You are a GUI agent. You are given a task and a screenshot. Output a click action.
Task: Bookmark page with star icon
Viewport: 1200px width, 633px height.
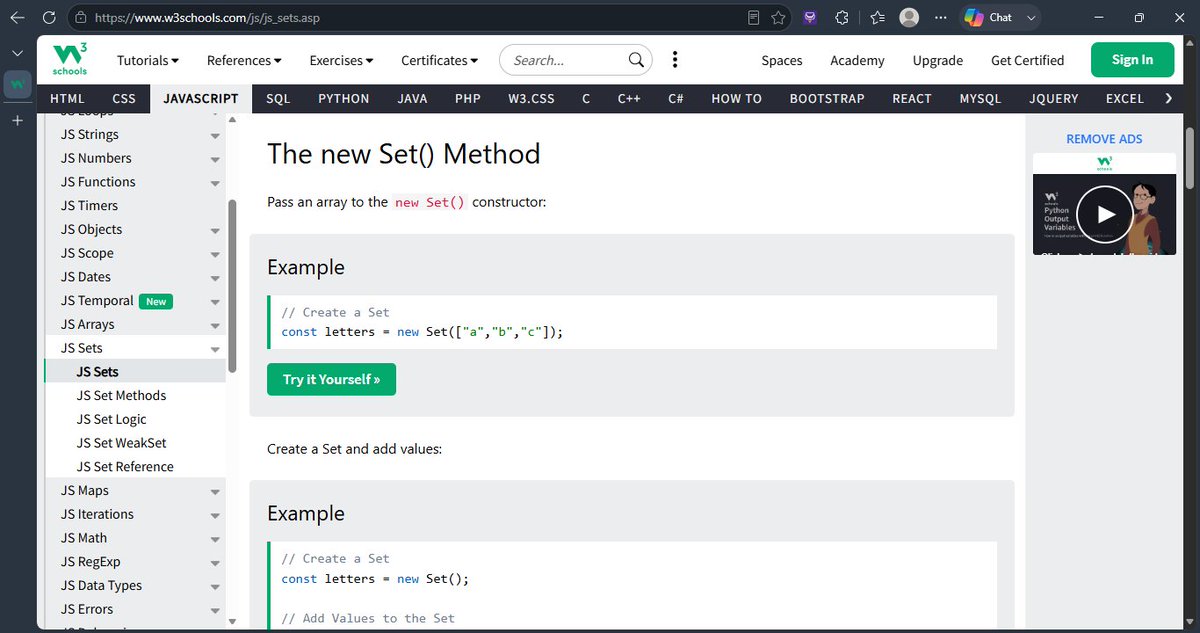click(x=778, y=18)
